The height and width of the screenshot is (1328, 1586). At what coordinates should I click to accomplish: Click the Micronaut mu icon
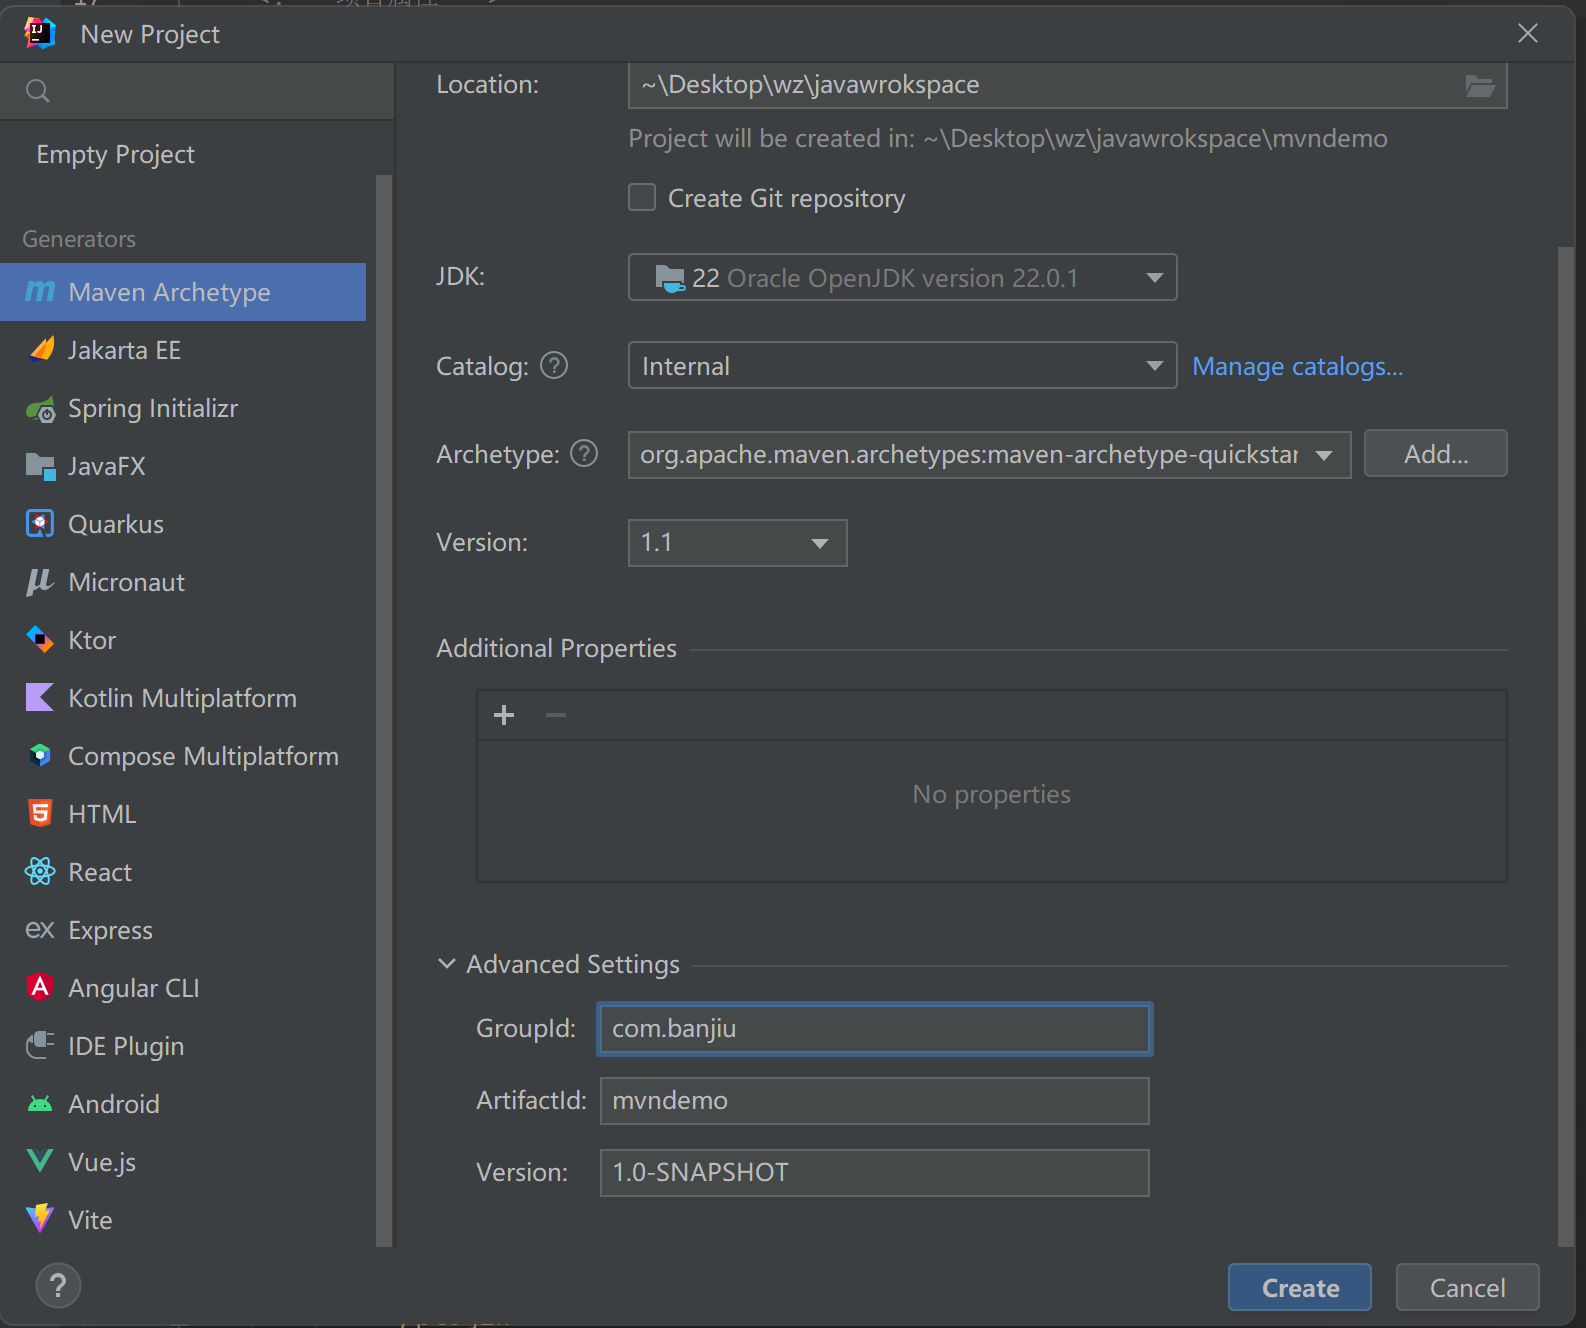tap(40, 582)
